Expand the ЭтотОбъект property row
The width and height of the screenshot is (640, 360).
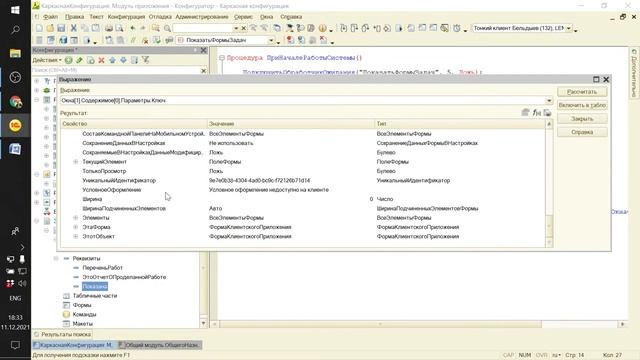[76, 236]
